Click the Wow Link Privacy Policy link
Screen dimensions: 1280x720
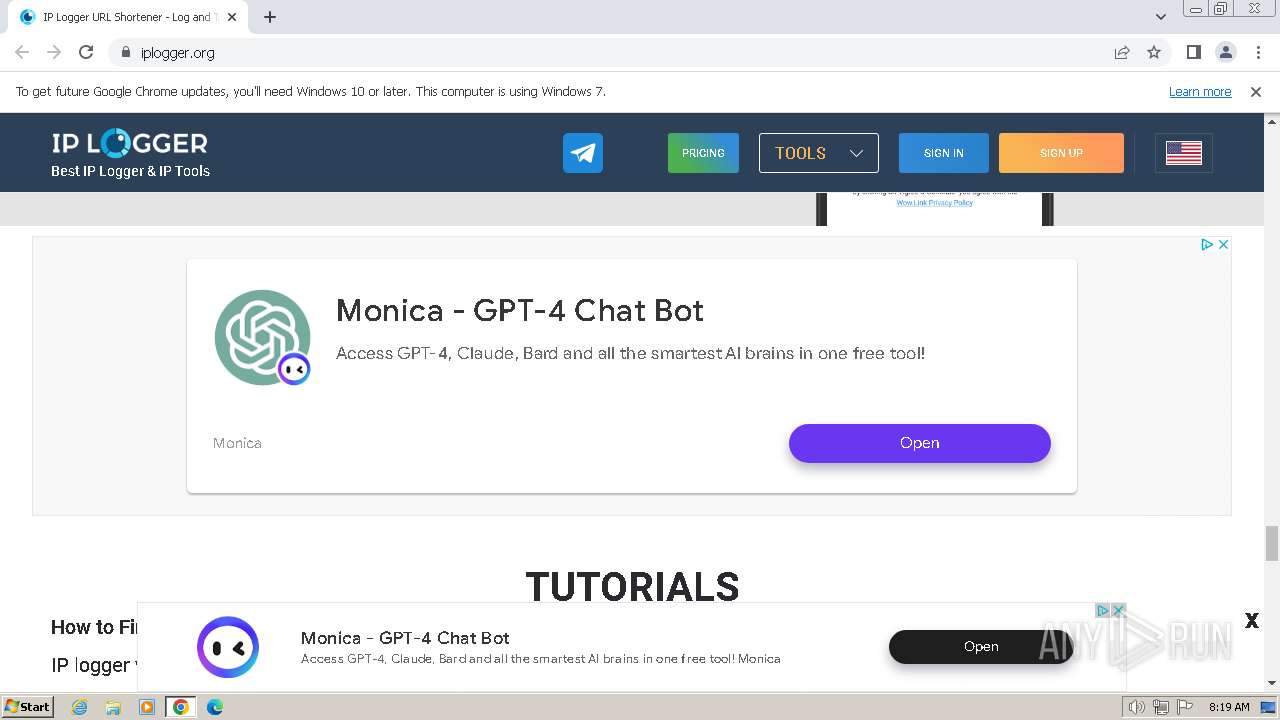coord(934,202)
